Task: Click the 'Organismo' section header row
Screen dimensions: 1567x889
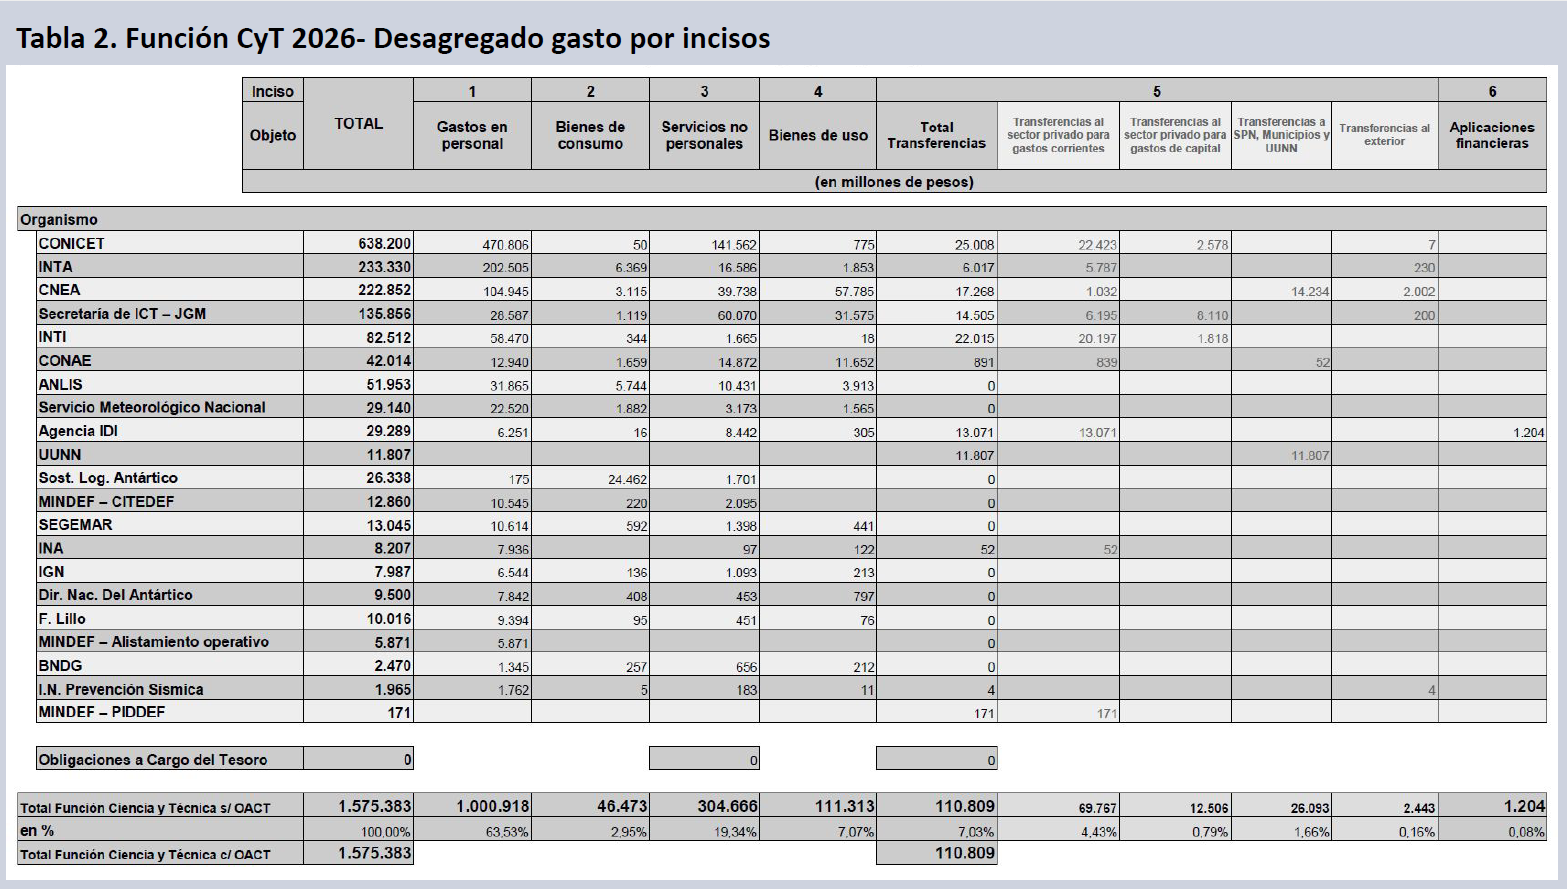Action: coord(60,219)
